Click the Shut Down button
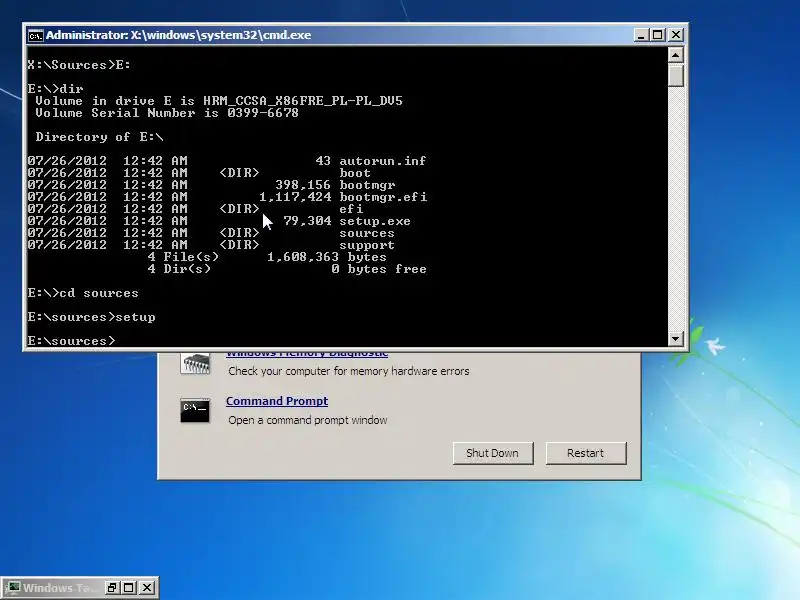 click(493, 453)
